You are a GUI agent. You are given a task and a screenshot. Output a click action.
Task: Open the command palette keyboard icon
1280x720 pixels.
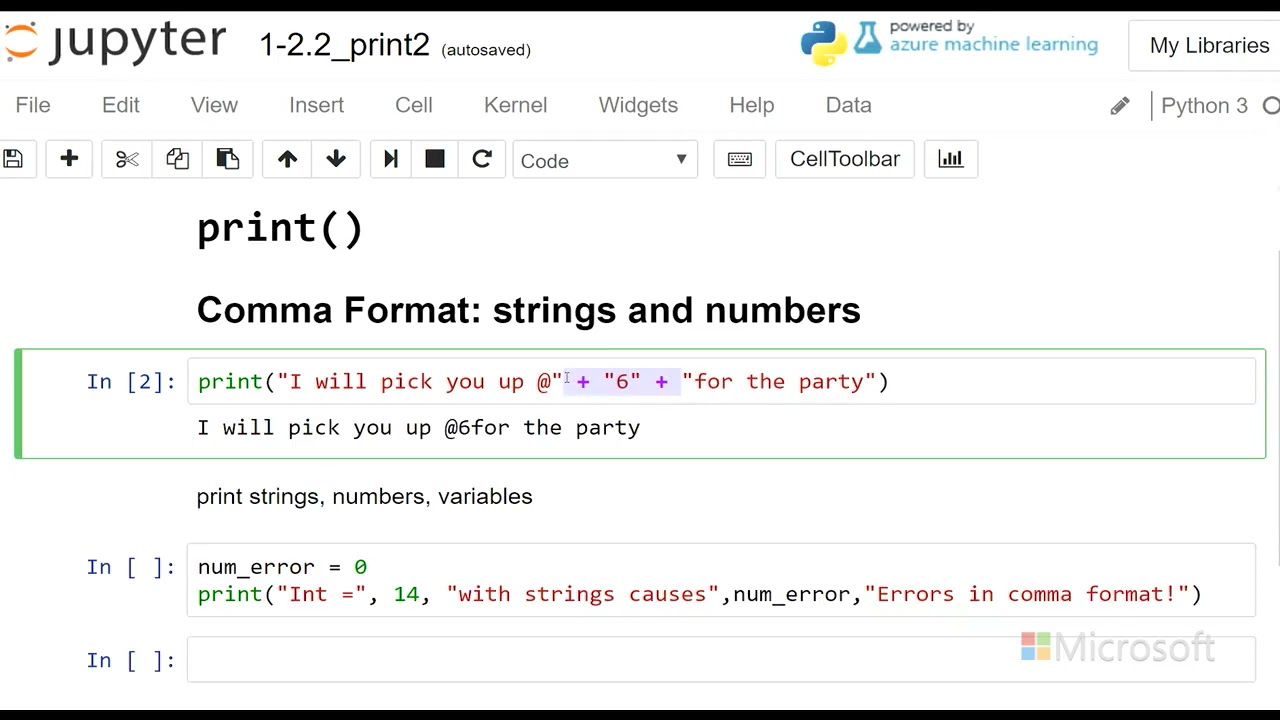click(x=740, y=159)
